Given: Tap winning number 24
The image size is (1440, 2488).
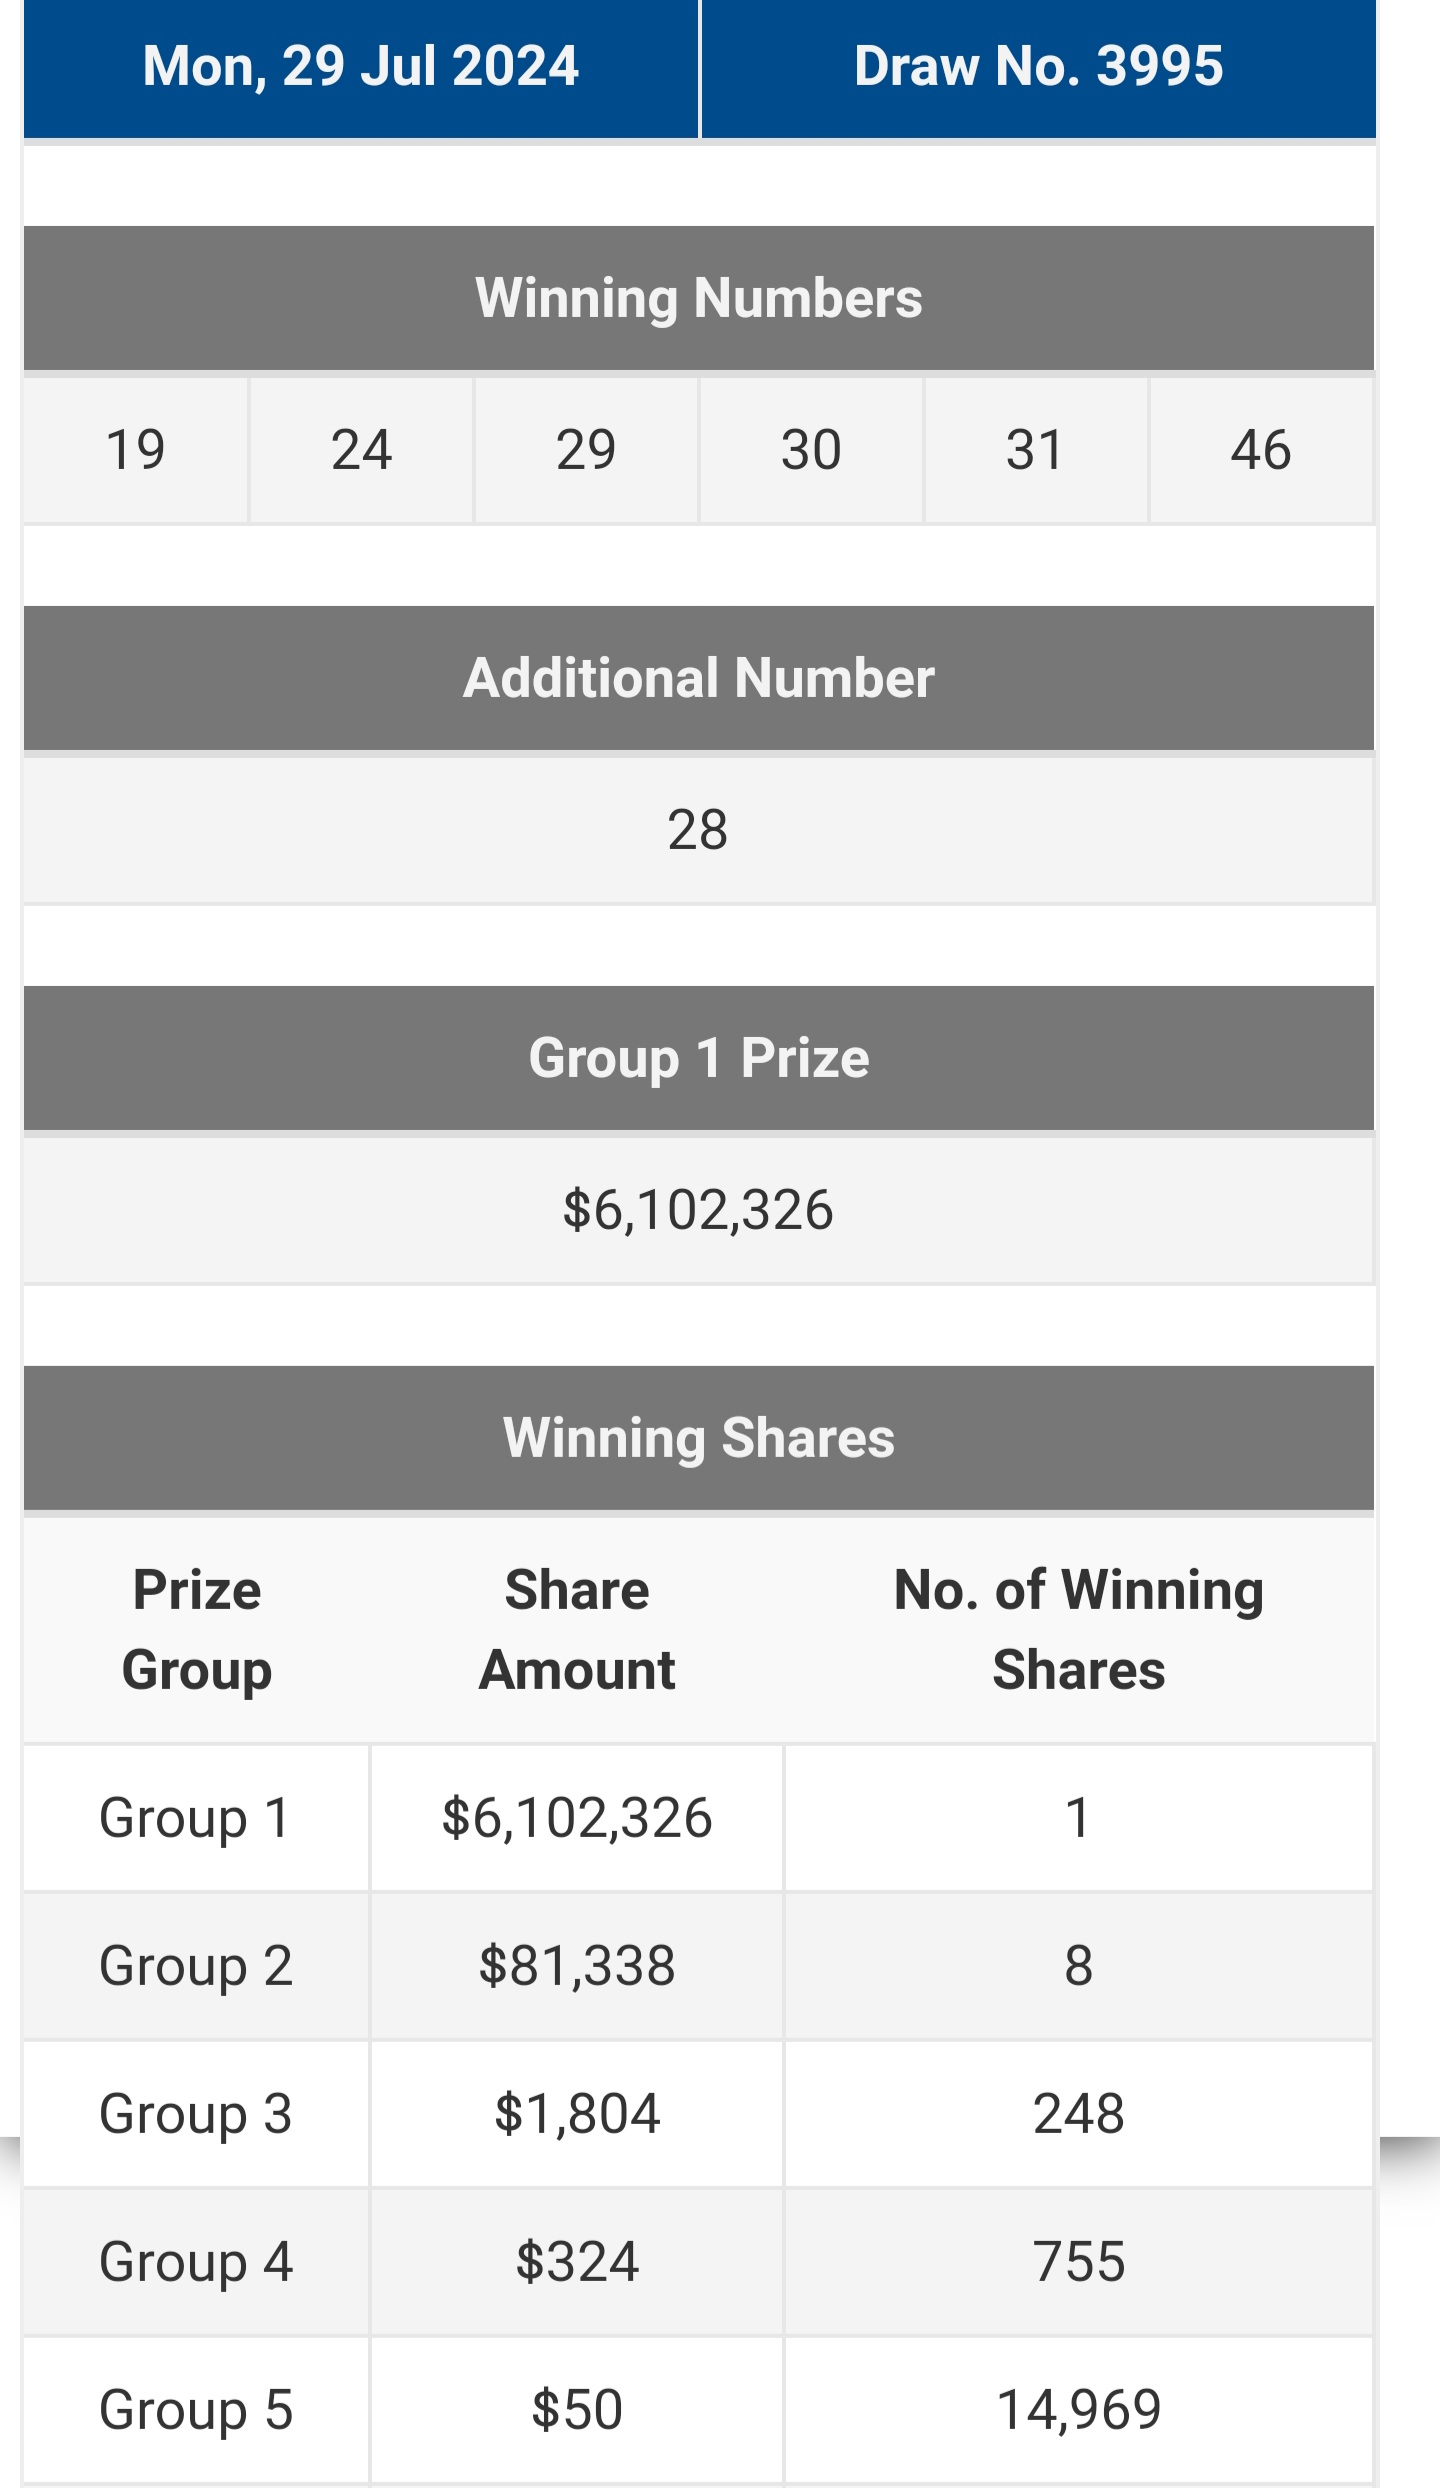Looking at the screenshot, I should click(x=361, y=450).
